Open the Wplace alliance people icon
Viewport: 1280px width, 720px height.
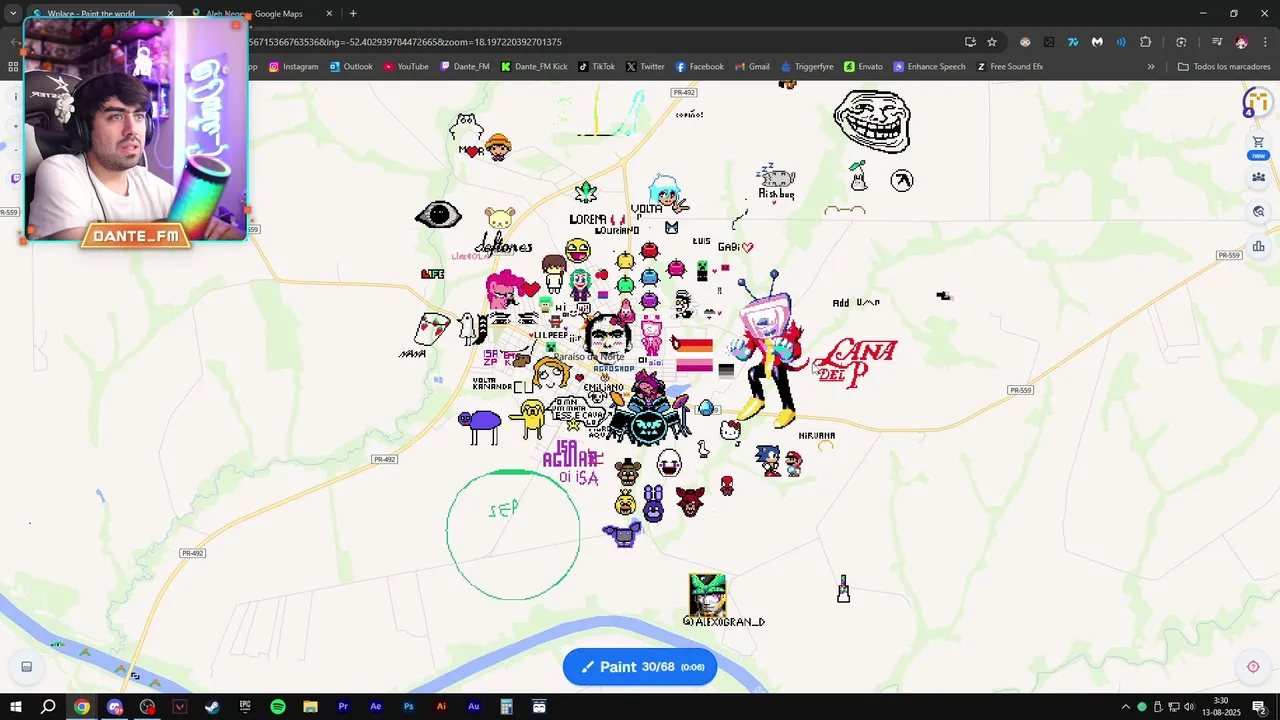(x=1258, y=177)
